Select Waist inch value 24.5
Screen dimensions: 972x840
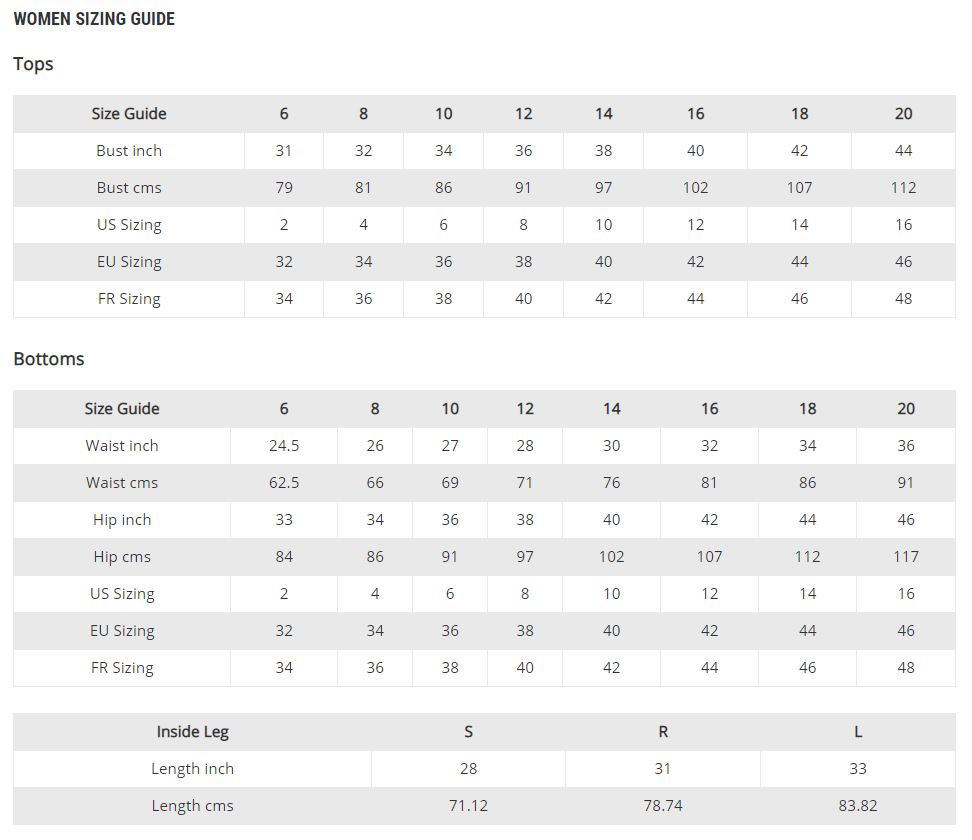(284, 446)
